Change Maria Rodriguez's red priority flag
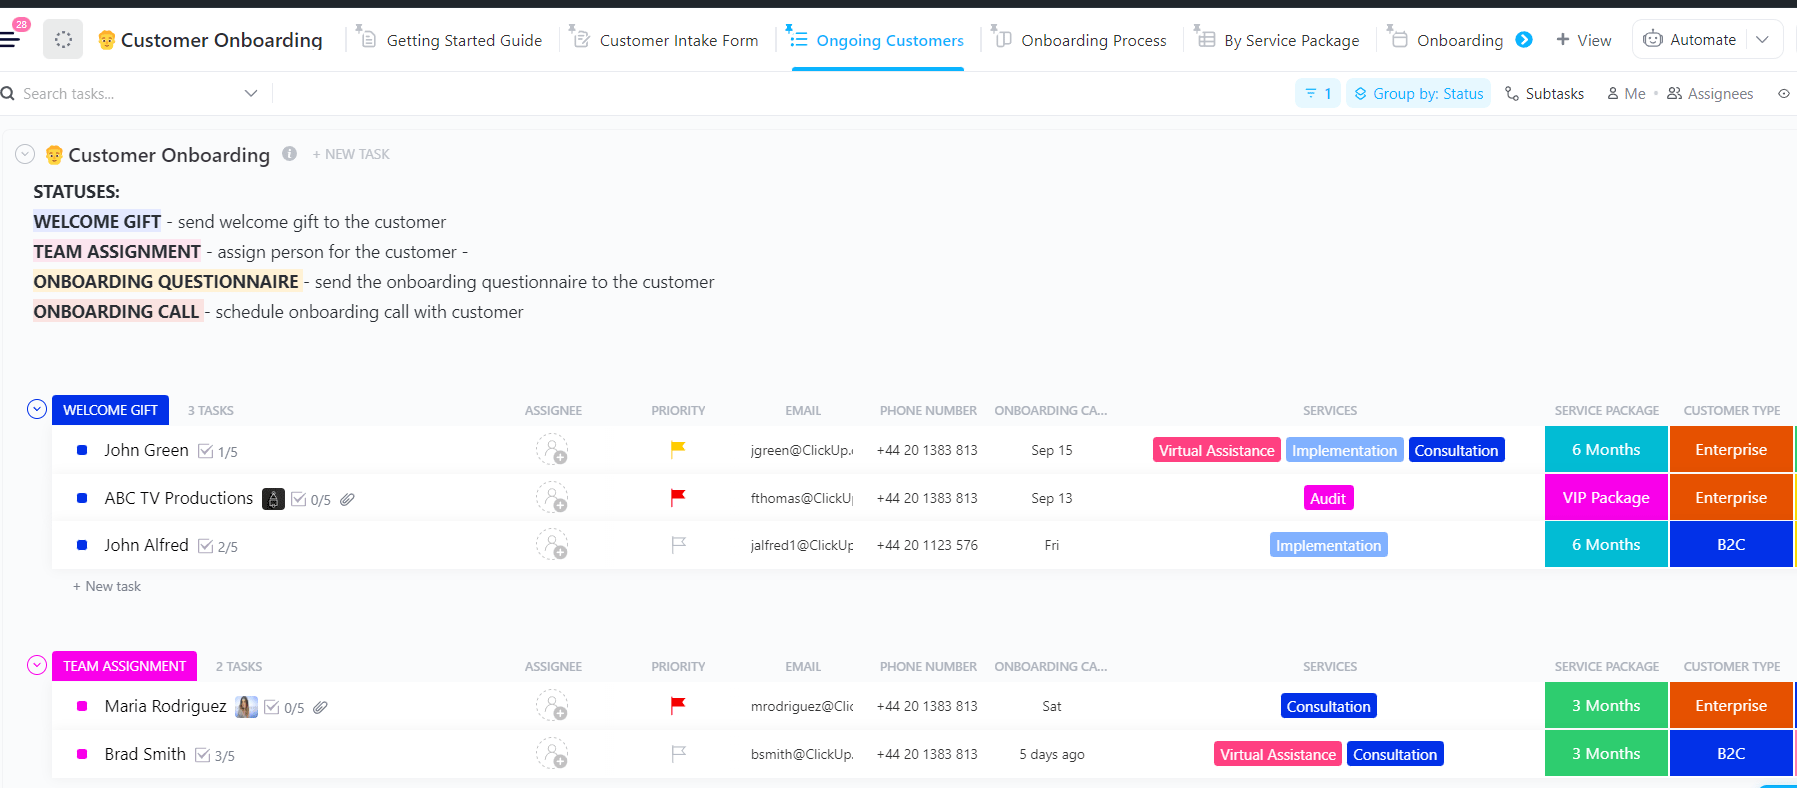Viewport: 1797px width, 788px height. (678, 705)
